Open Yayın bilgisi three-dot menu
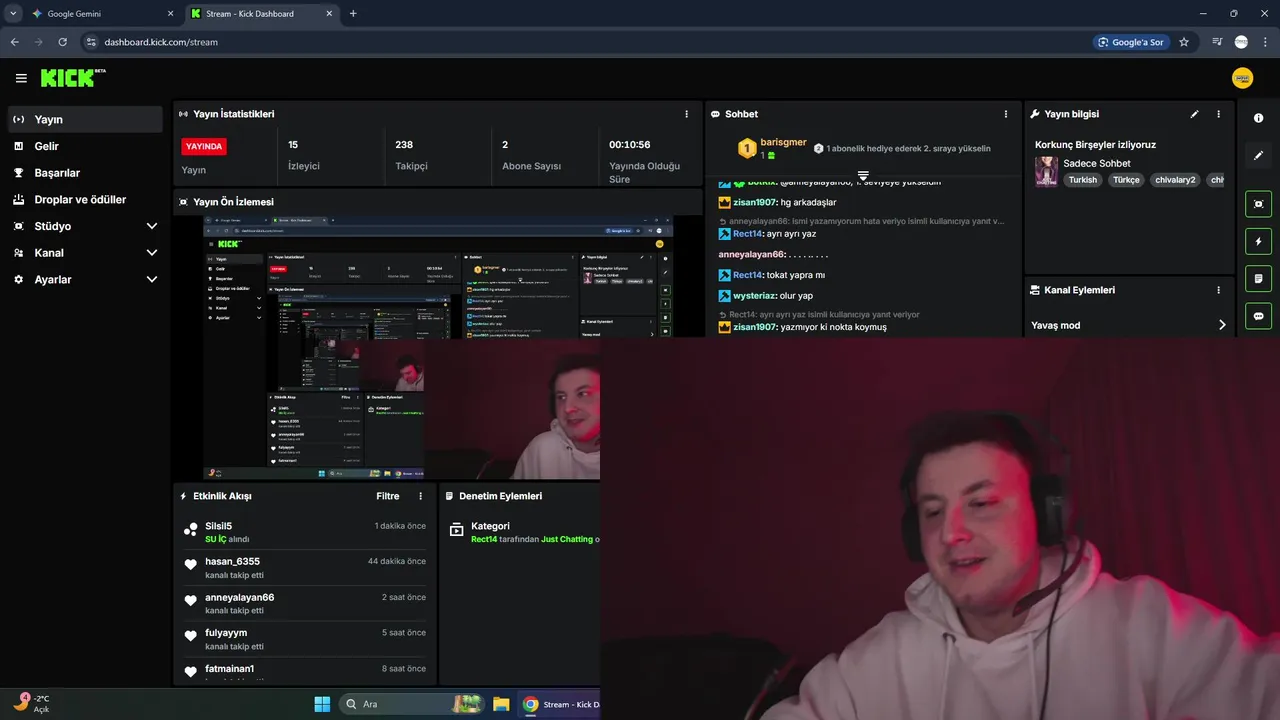1280x720 pixels. 1218,114
